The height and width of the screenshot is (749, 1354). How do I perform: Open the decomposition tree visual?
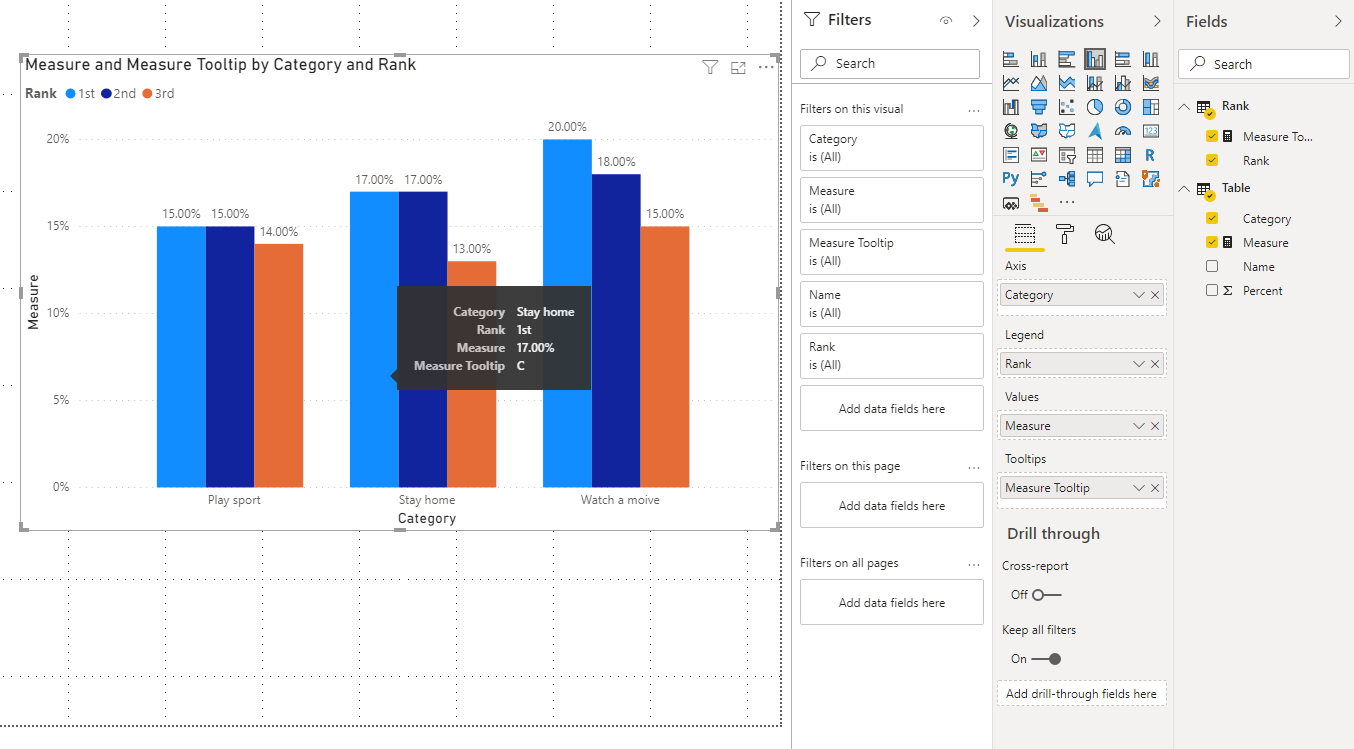(x=1067, y=179)
